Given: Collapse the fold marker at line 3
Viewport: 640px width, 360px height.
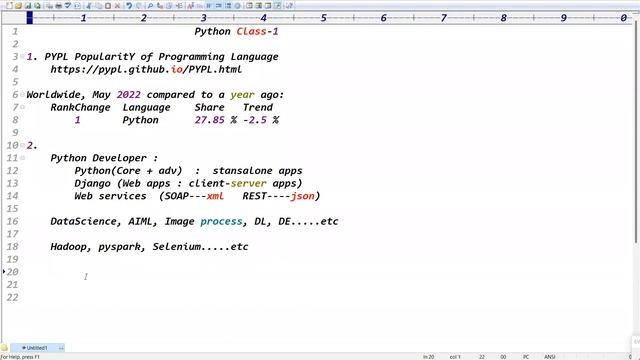Looking at the screenshot, I should click(22, 56).
